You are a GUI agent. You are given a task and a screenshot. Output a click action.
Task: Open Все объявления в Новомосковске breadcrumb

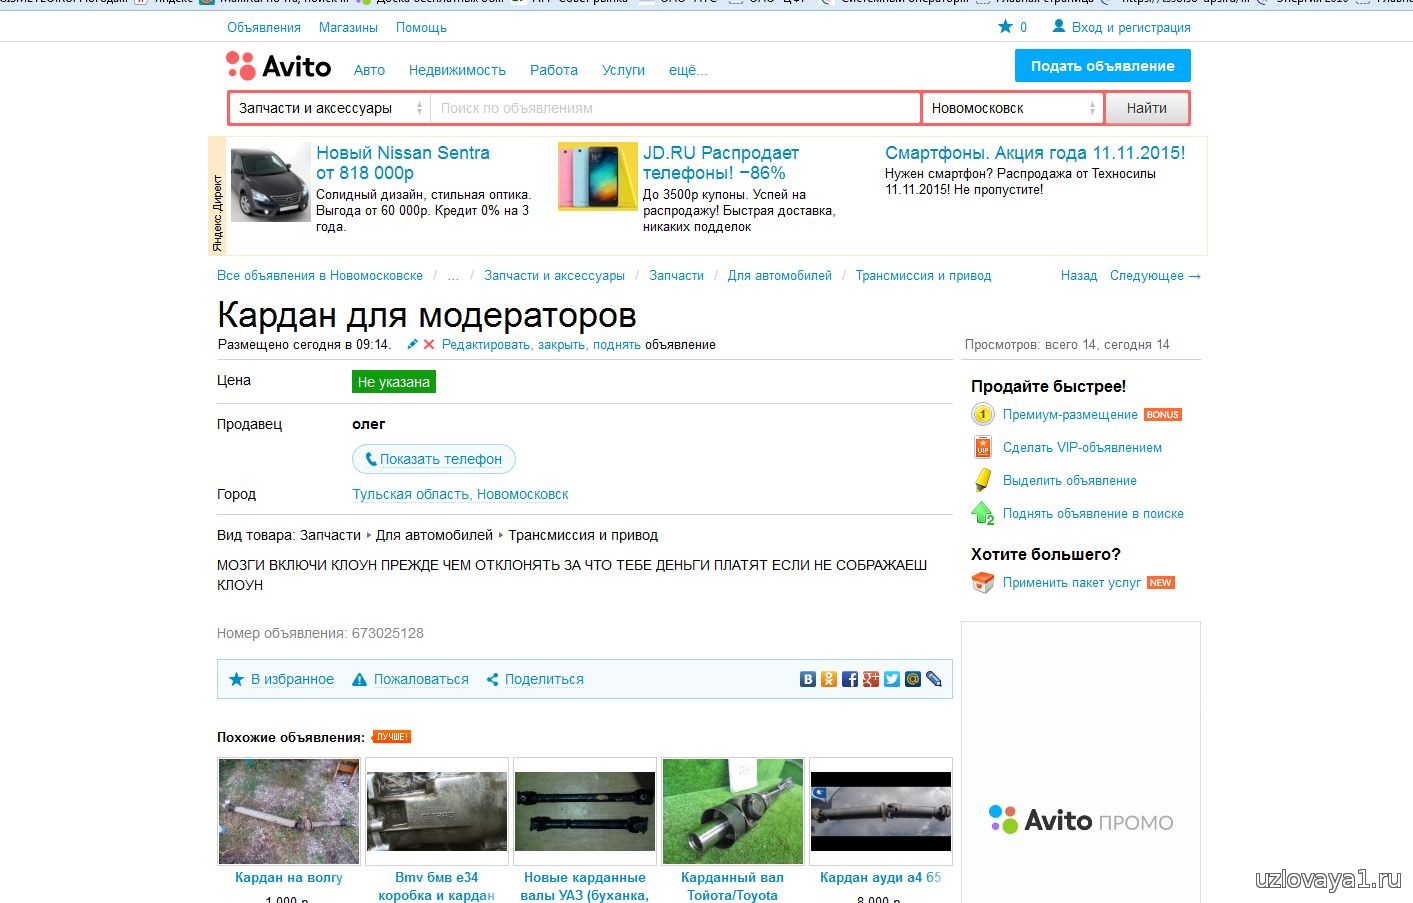click(320, 275)
